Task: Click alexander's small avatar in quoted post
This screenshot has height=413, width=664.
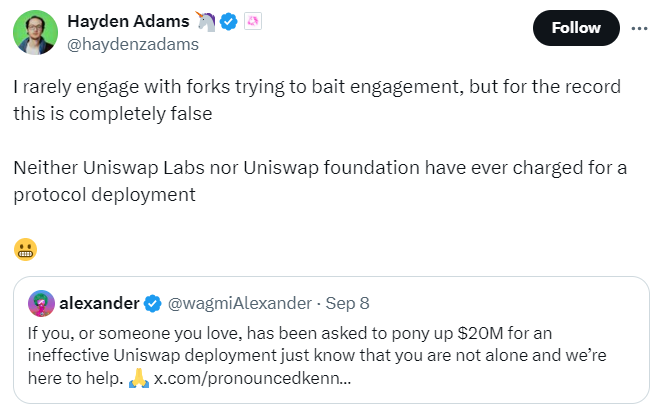Action: point(41,301)
